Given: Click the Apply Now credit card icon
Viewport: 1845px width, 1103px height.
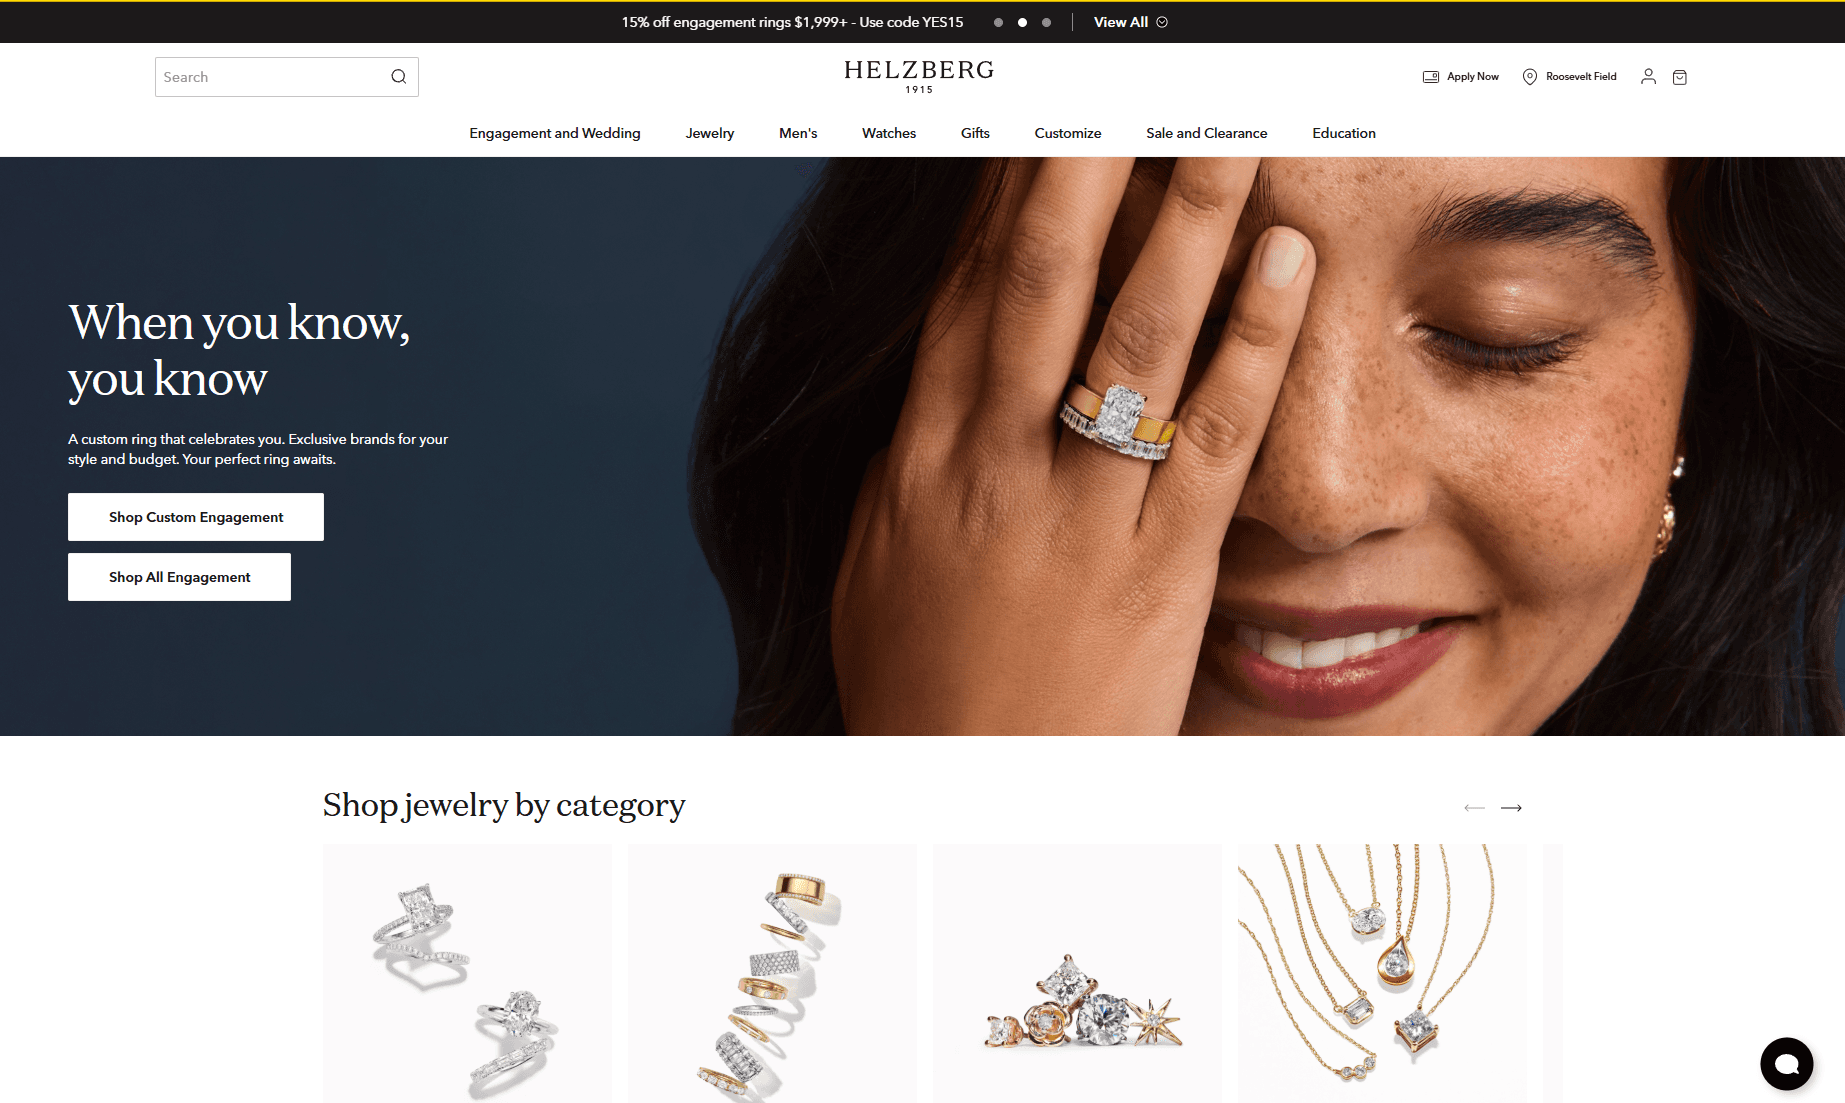Looking at the screenshot, I should 1431,77.
